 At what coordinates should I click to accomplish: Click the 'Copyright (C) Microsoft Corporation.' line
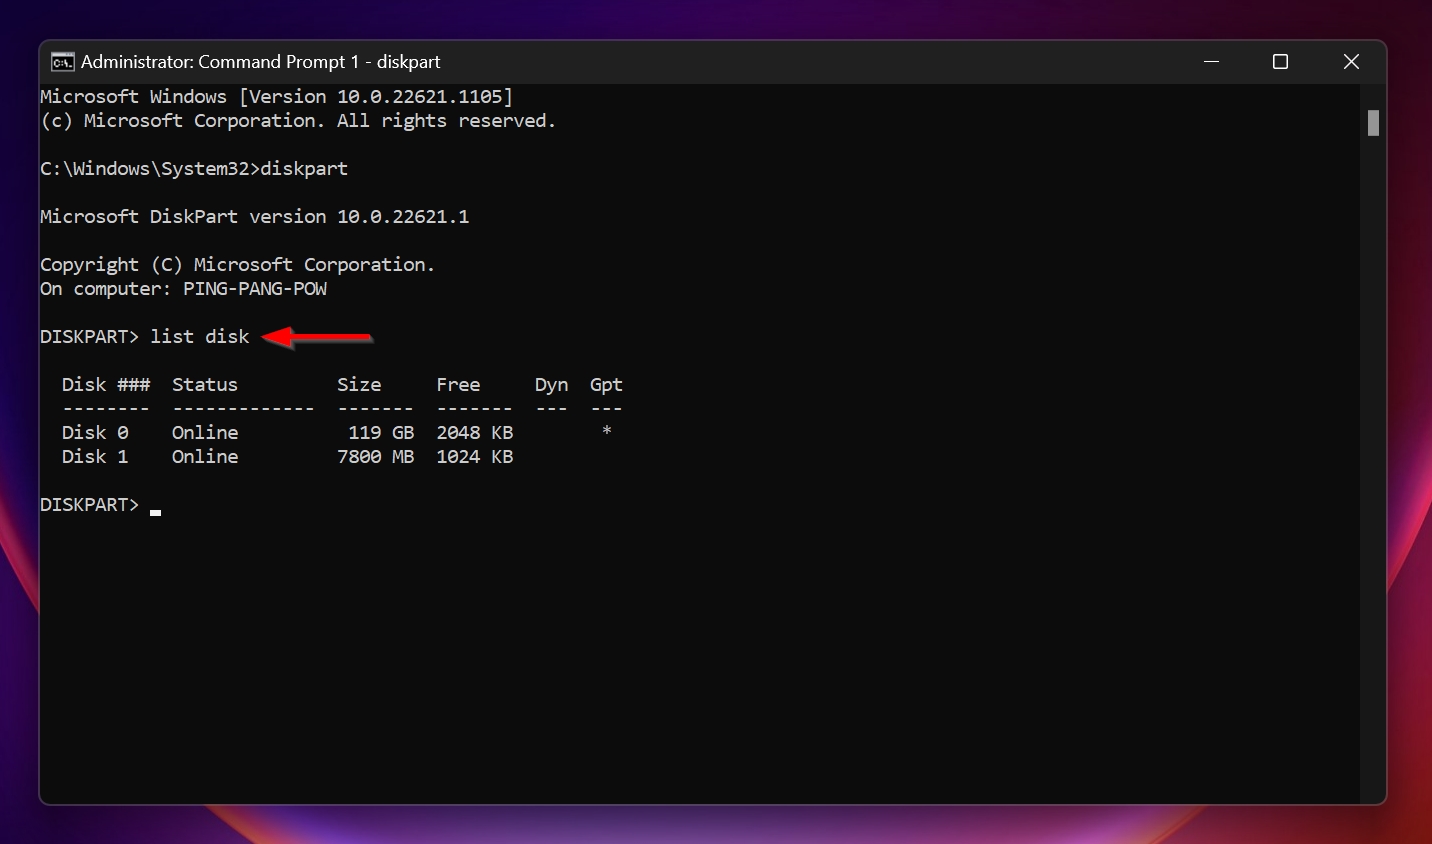[x=237, y=265]
